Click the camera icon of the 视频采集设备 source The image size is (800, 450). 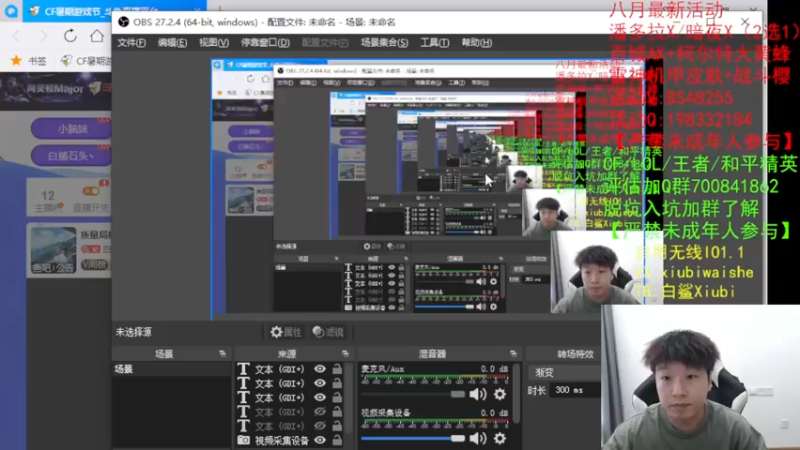(243, 440)
